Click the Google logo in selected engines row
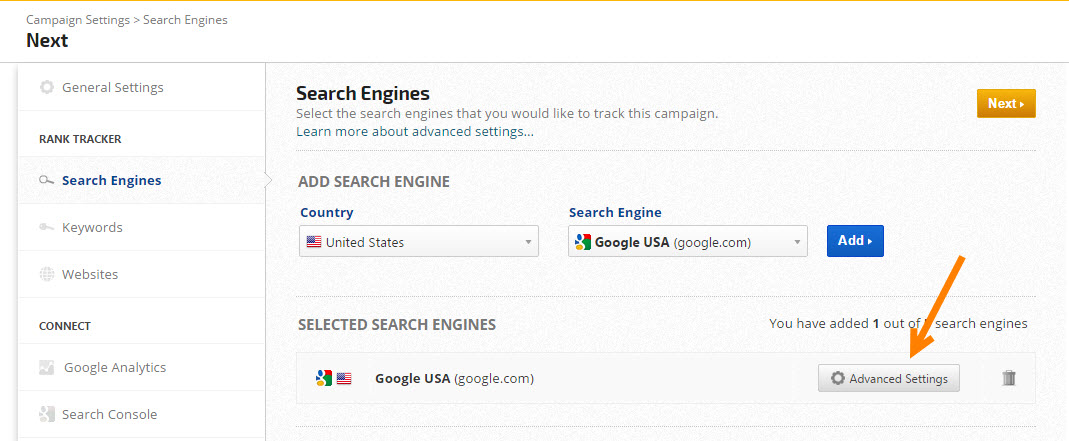1069x441 pixels. tap(324, 379)
